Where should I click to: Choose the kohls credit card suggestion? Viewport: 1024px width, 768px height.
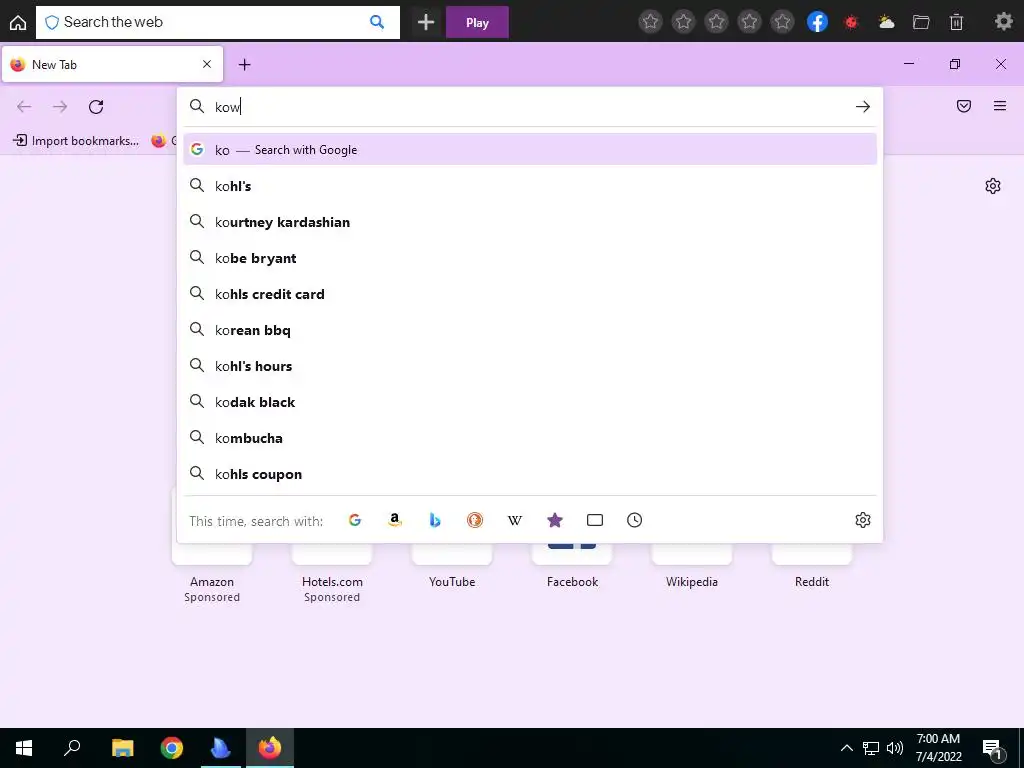530,294
